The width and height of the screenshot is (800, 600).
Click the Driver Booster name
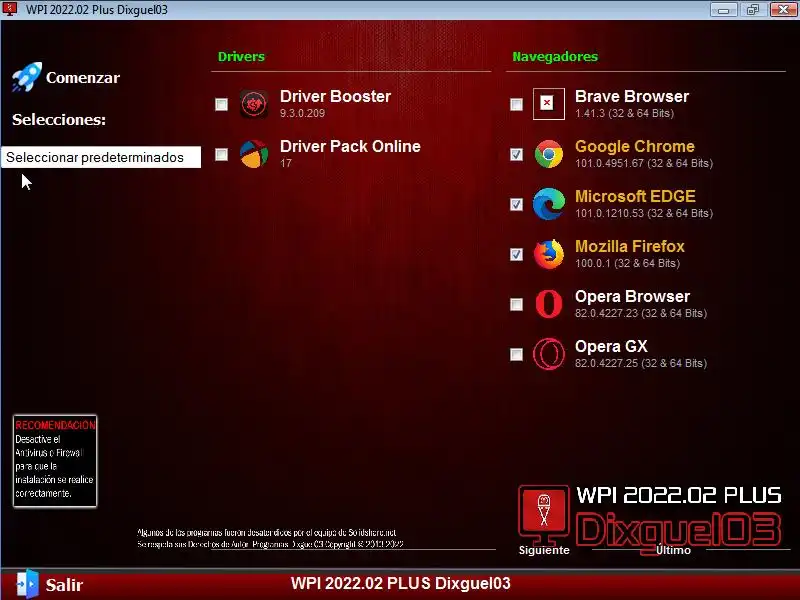[335, 96]
